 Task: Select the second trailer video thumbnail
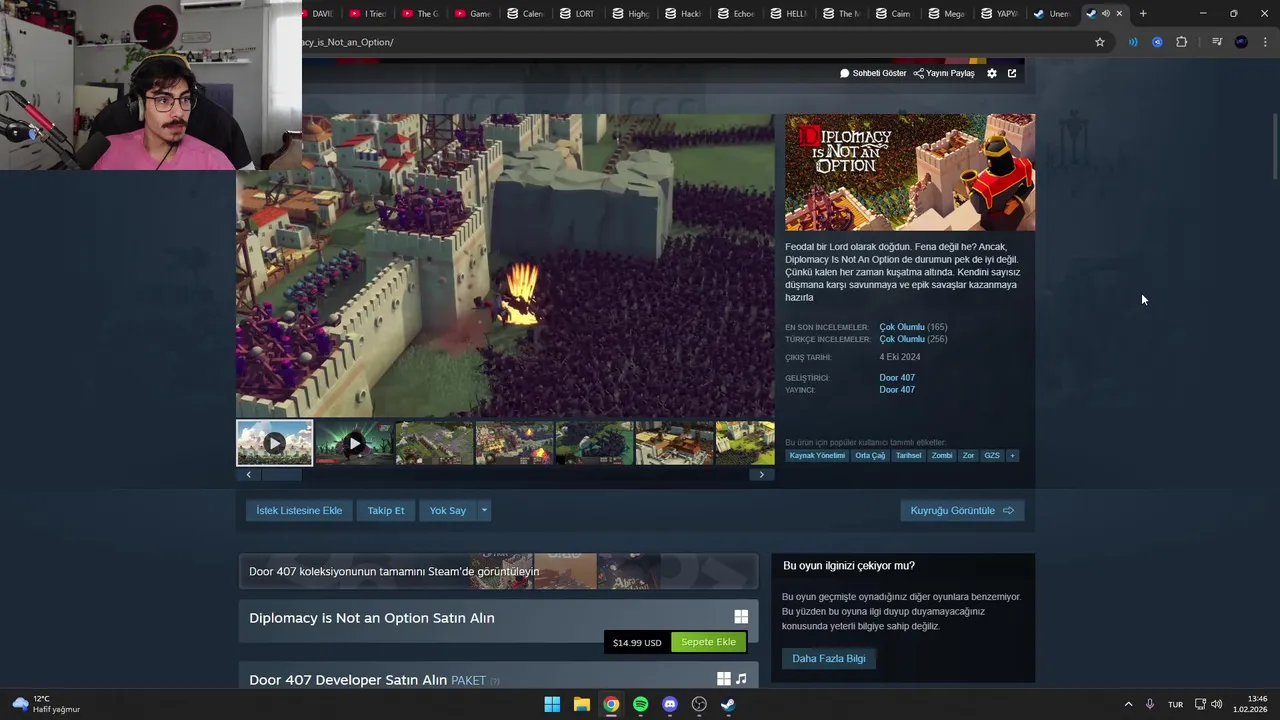click(354, 443)
